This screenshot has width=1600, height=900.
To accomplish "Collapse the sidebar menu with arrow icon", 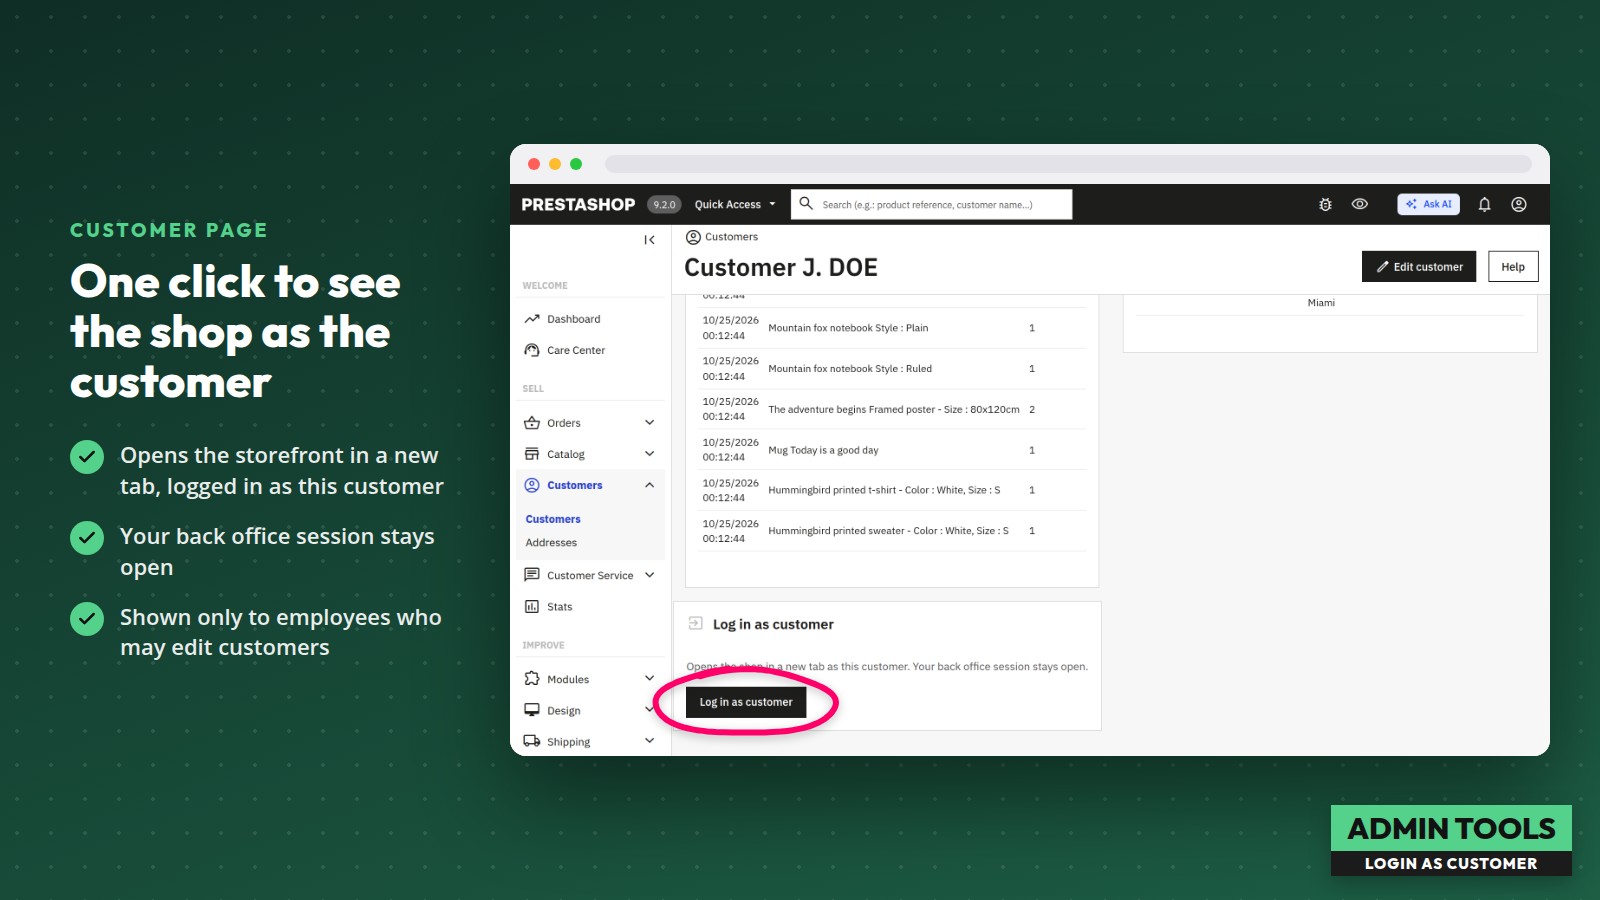I will [649, 240].
